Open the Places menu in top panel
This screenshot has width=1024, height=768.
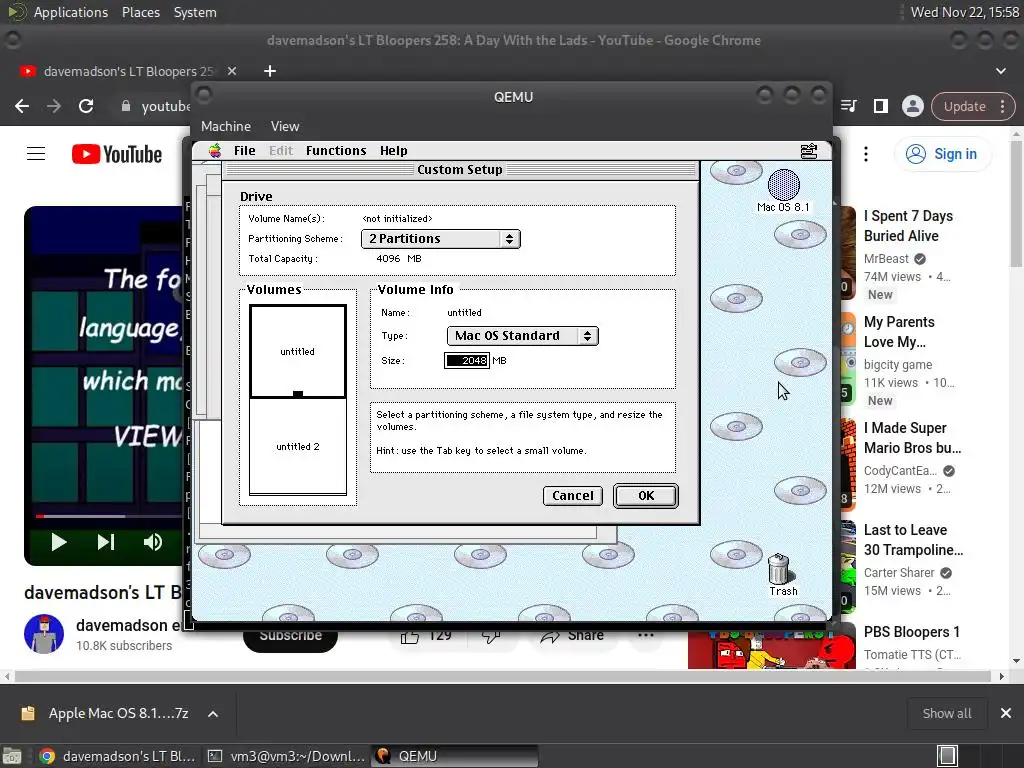coord(140,12)
